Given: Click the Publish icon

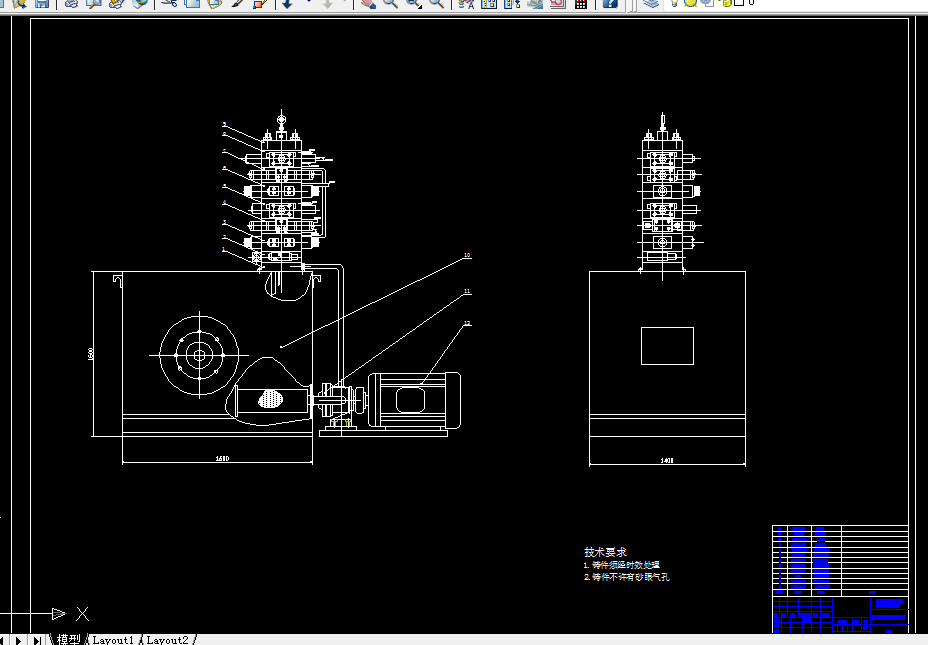Looking at the screenshot, I should pyautogui.click(x=116, y=3).
